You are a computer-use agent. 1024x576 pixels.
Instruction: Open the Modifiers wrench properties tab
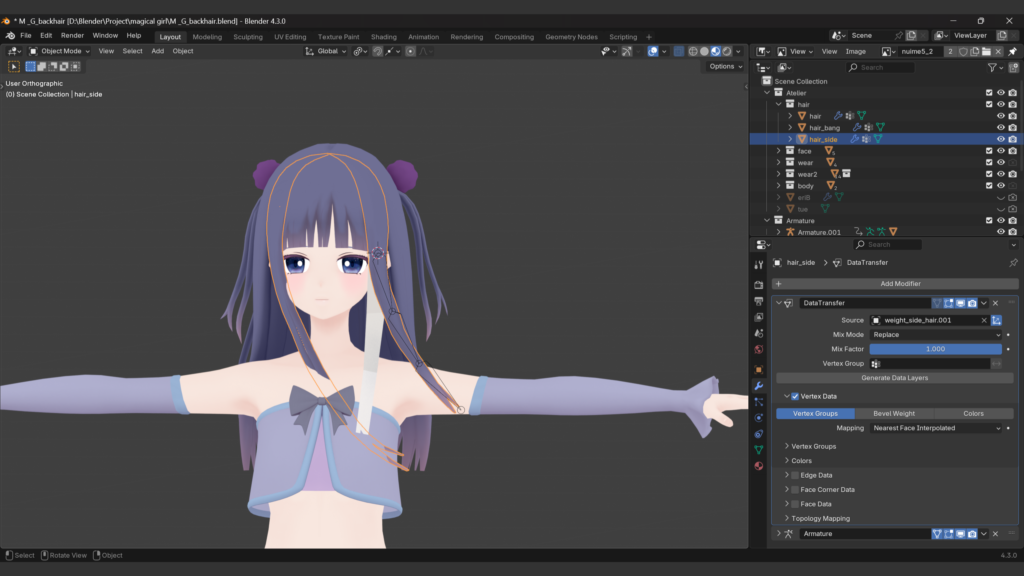tap(758, 385)
